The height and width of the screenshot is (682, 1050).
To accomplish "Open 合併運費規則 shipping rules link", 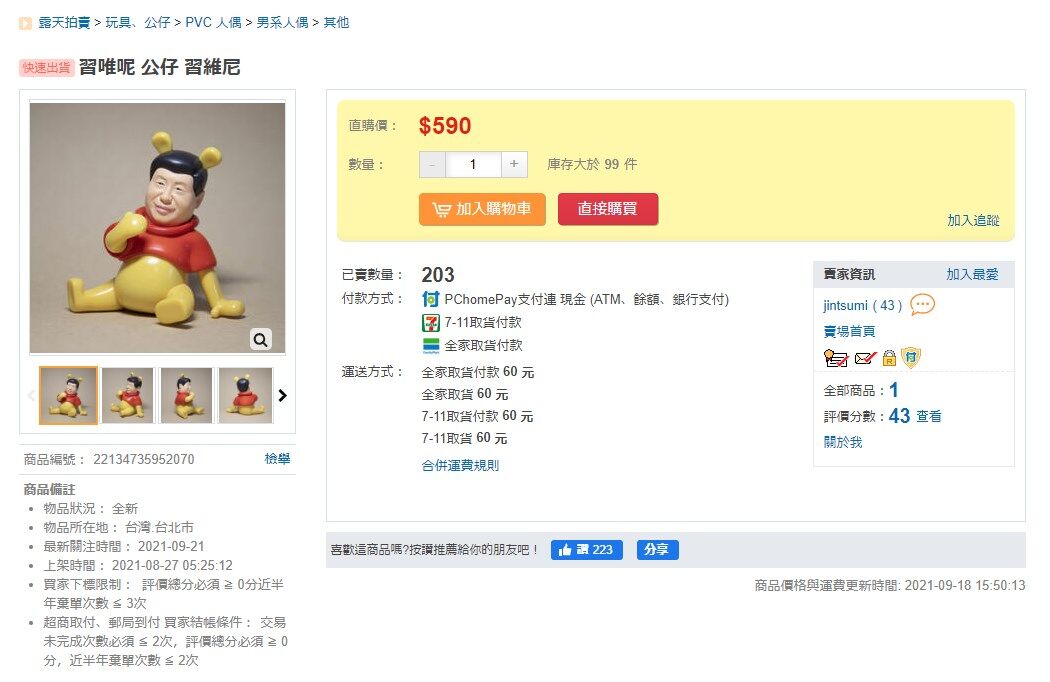I will (x=460, y=466).
